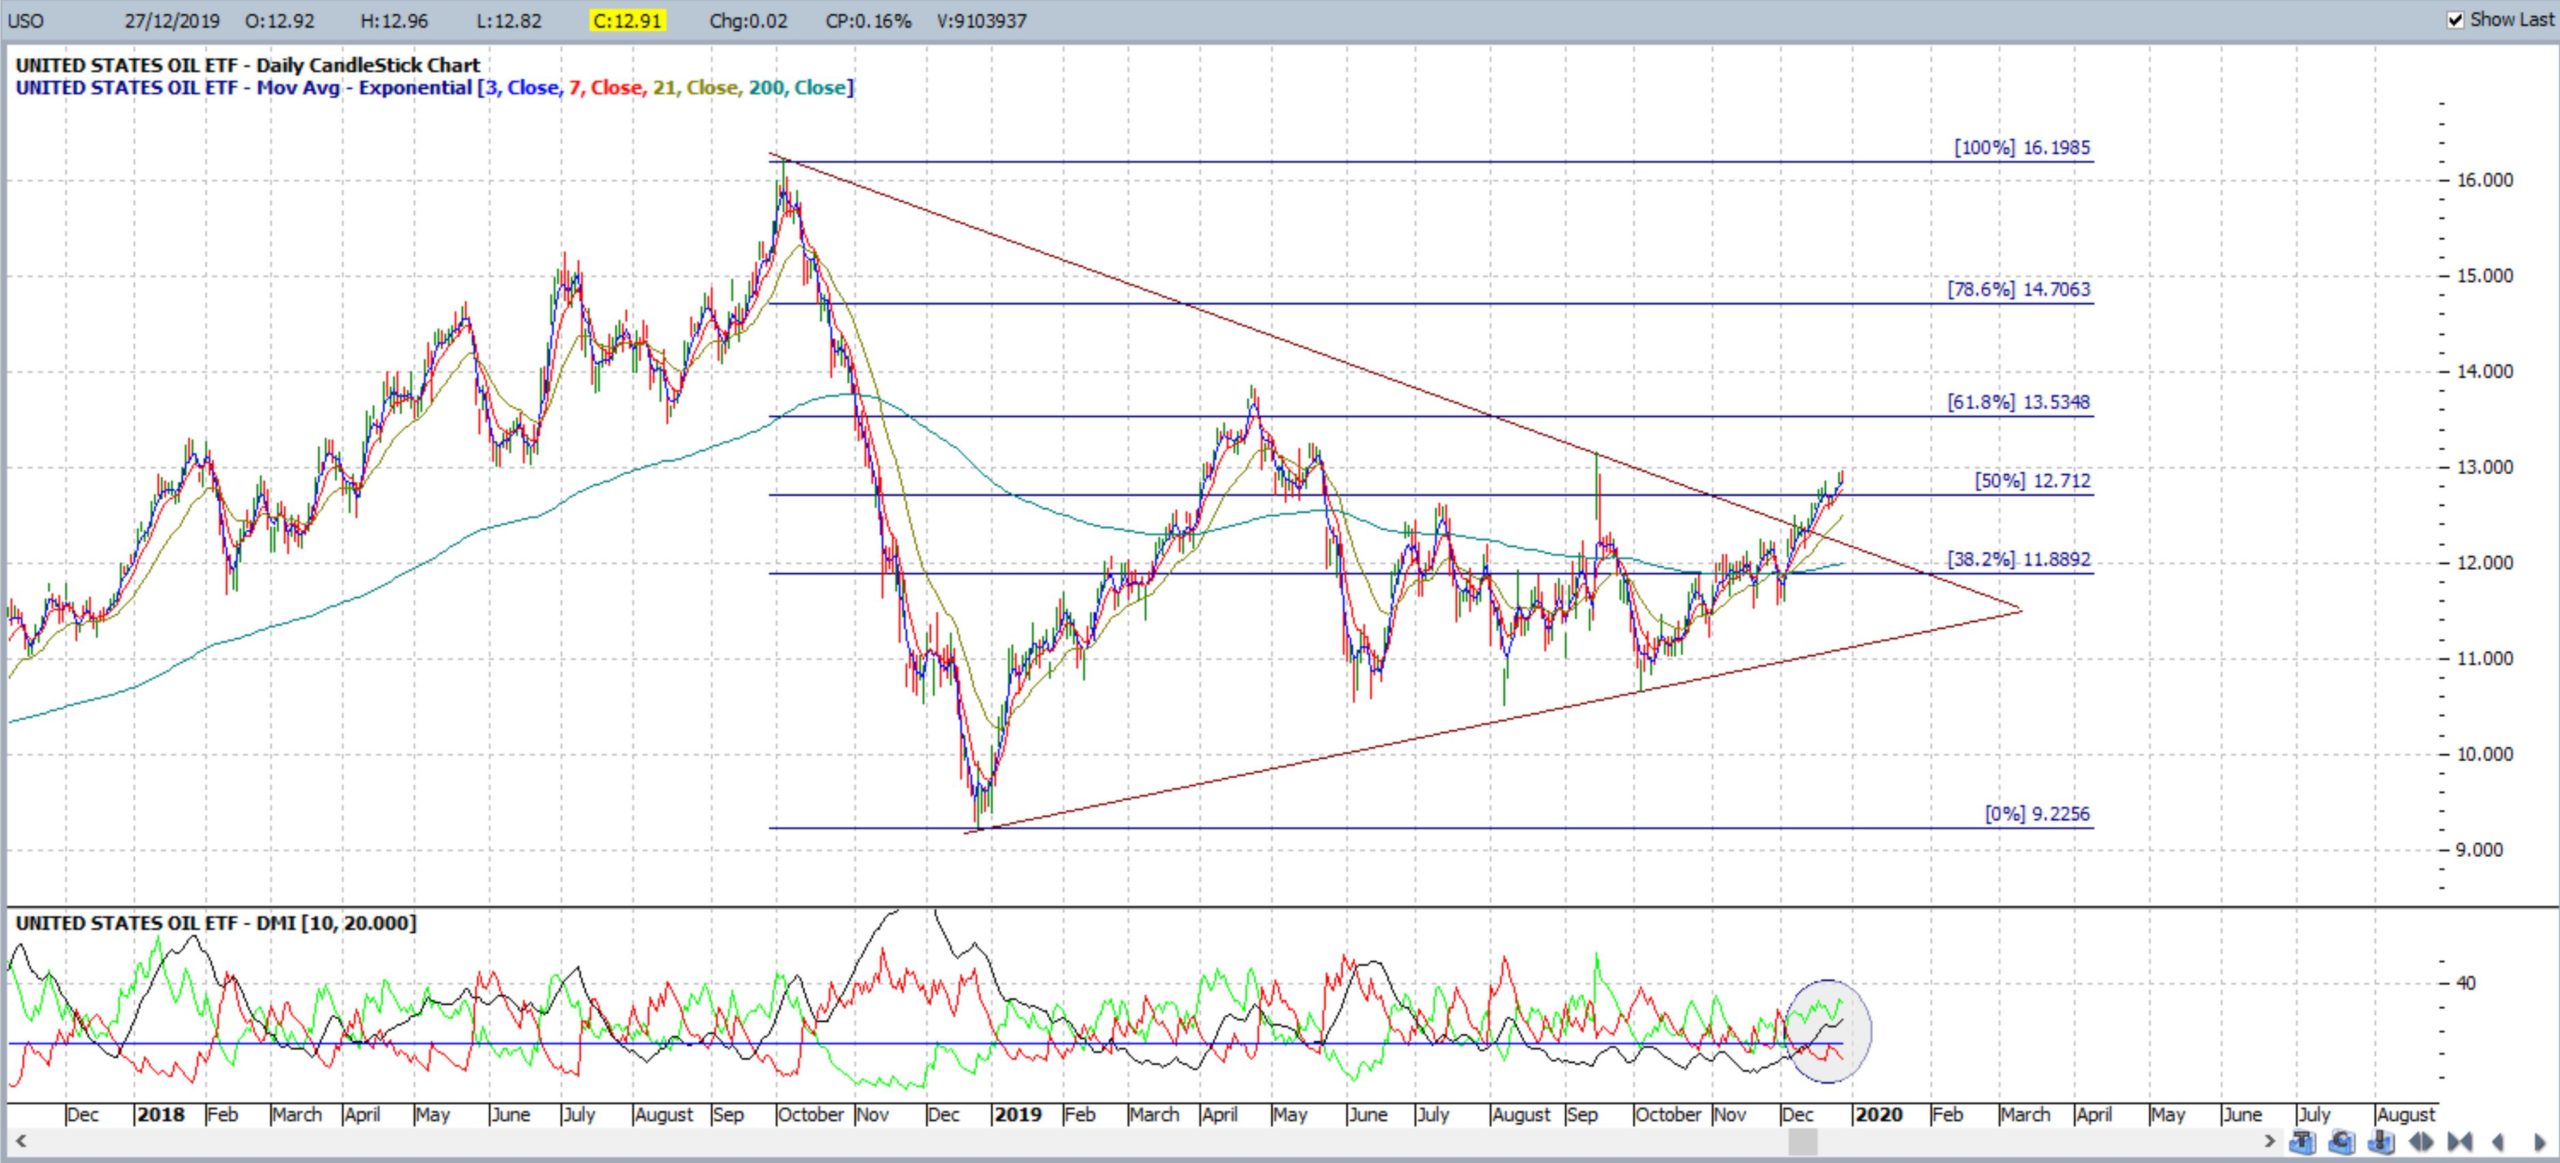Click the 11.000 price axis label
The width and height of the screenshot is (2560, 1163).
[2485, 659]
